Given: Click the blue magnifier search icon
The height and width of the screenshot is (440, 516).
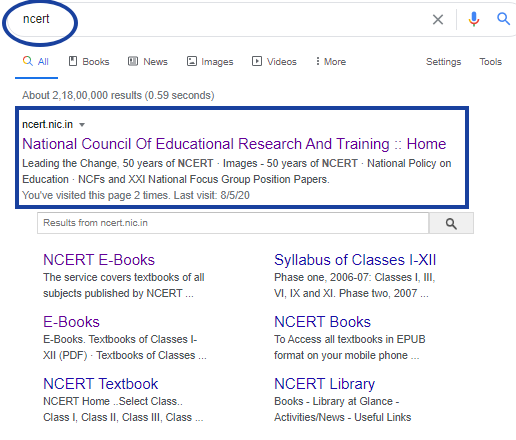Looking at the screenshot, I should click(x=503, y=19).
